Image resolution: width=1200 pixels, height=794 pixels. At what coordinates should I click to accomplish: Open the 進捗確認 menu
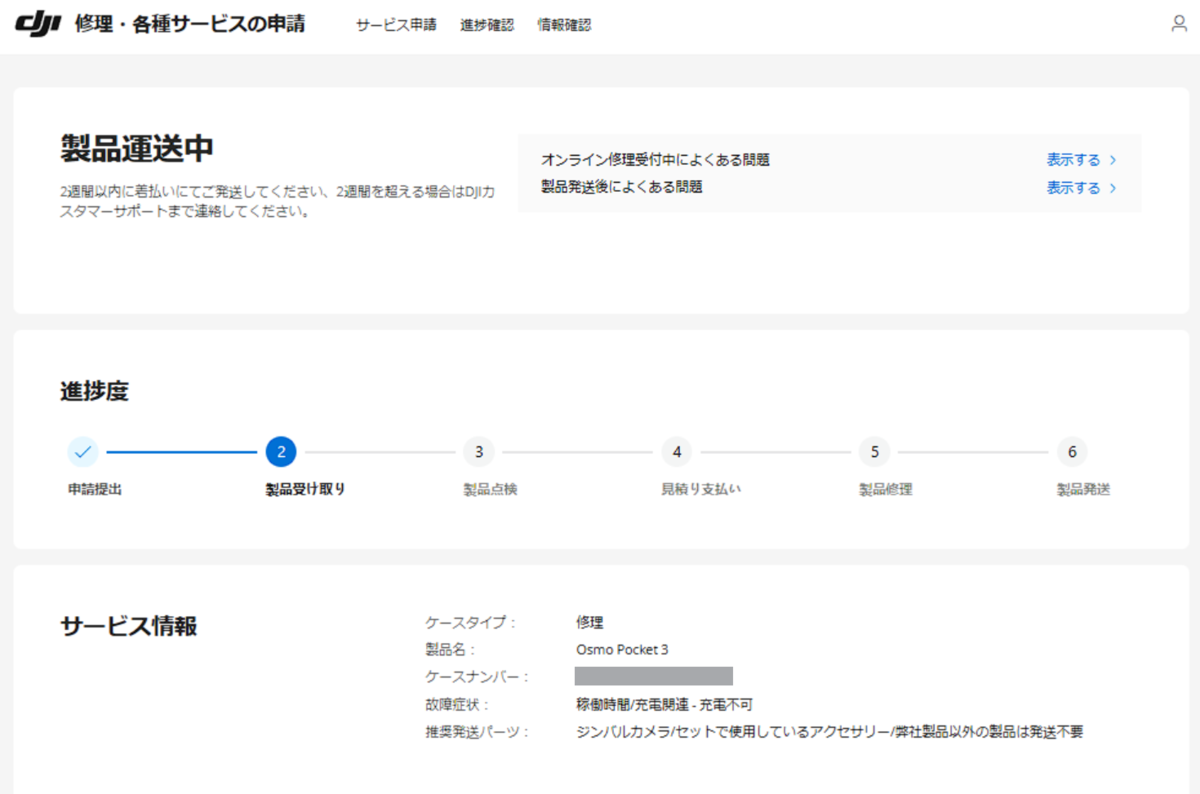click(x=487, y=25)
